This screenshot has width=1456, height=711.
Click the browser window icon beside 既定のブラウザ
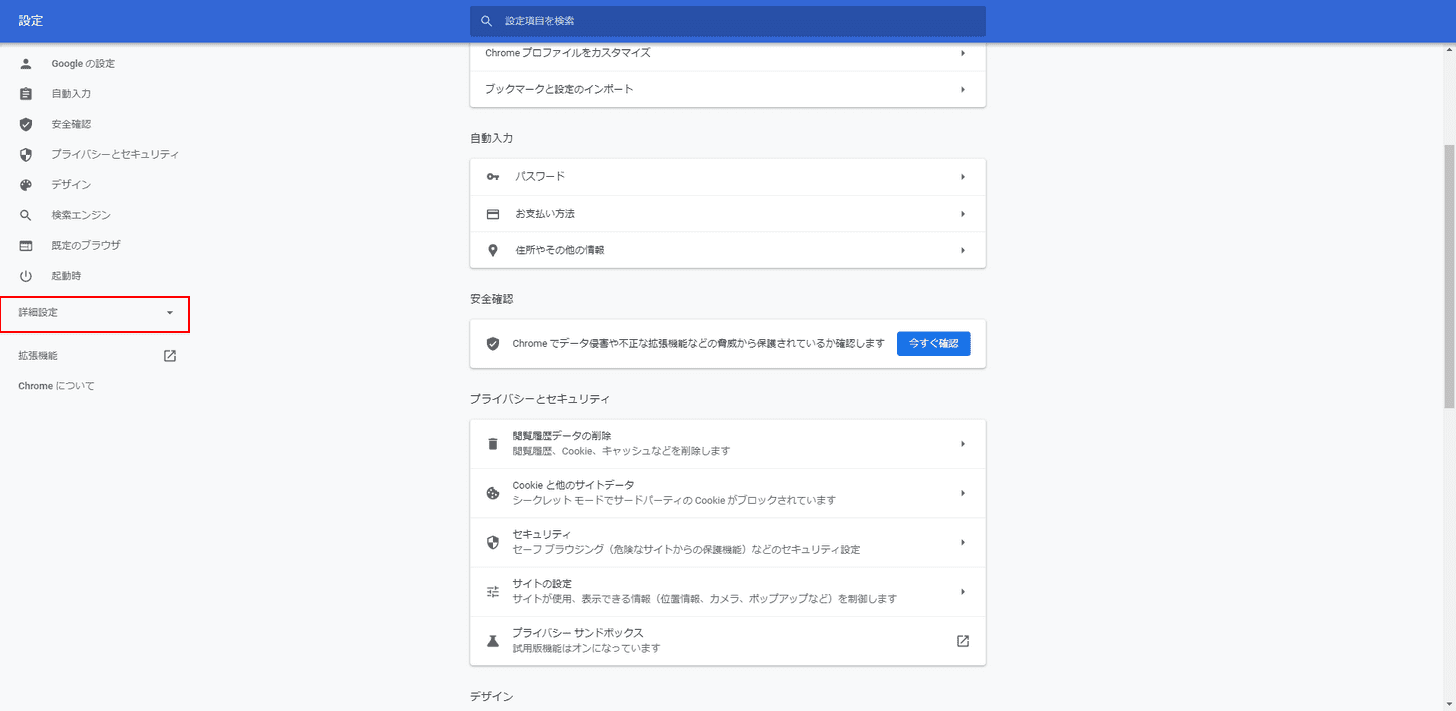pyautogui.click(x=26, y=245)
